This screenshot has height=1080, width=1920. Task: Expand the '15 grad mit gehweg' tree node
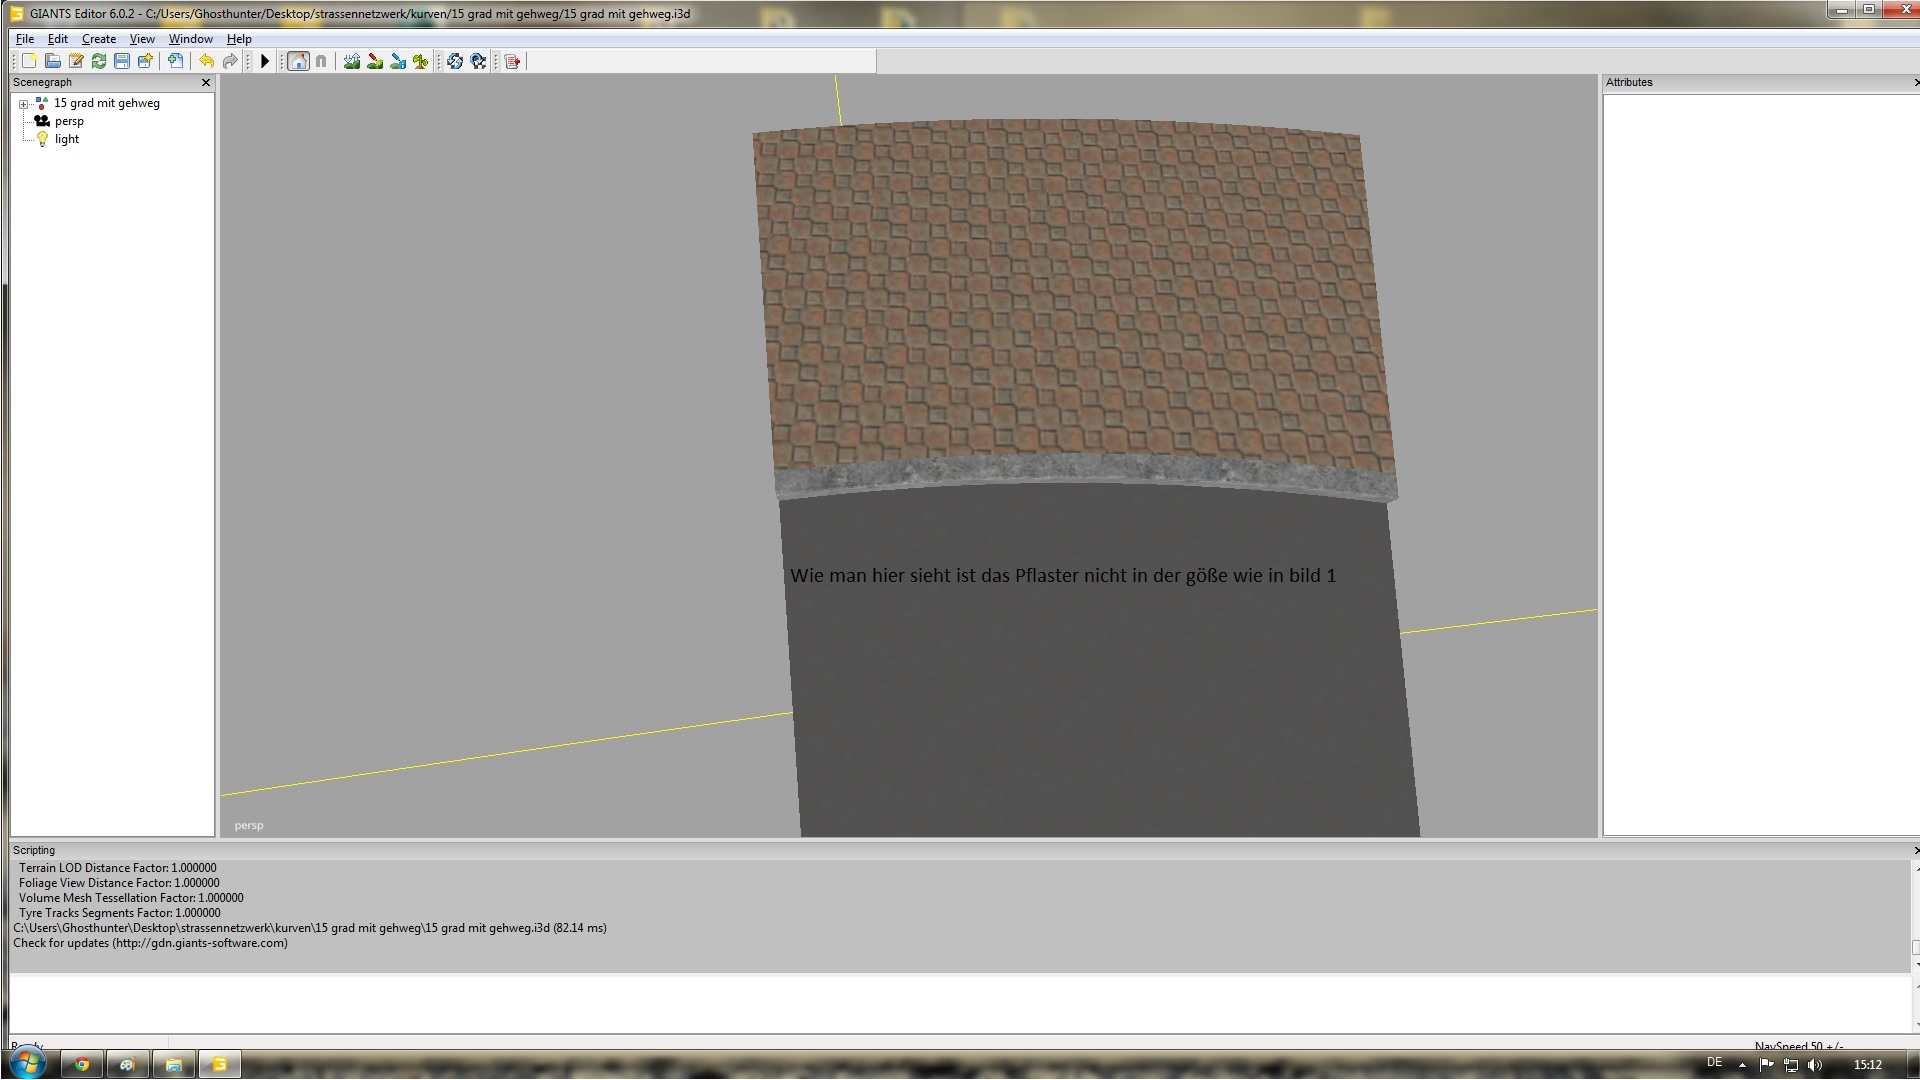point(23,104)
